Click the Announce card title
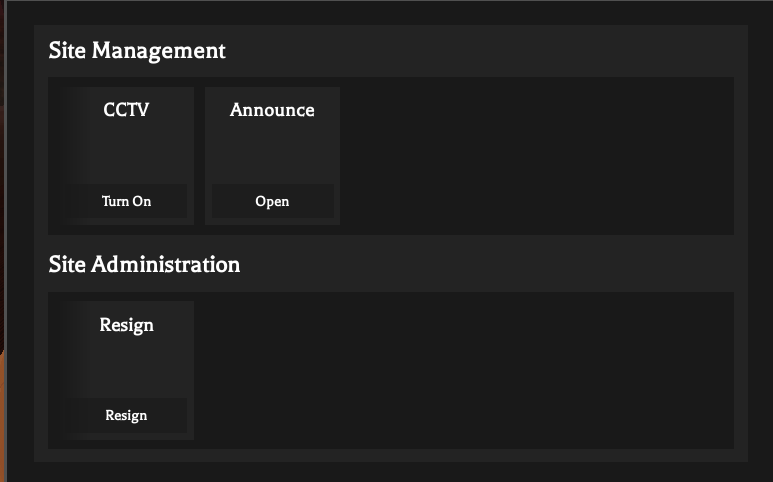773x482 pixels. tap(272, 110)
